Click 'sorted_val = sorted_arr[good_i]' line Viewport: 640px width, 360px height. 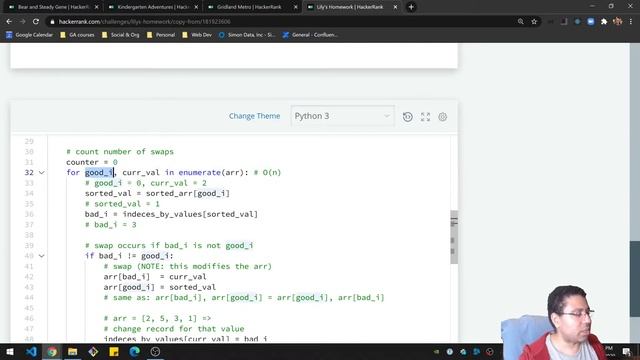click(157, 193)
